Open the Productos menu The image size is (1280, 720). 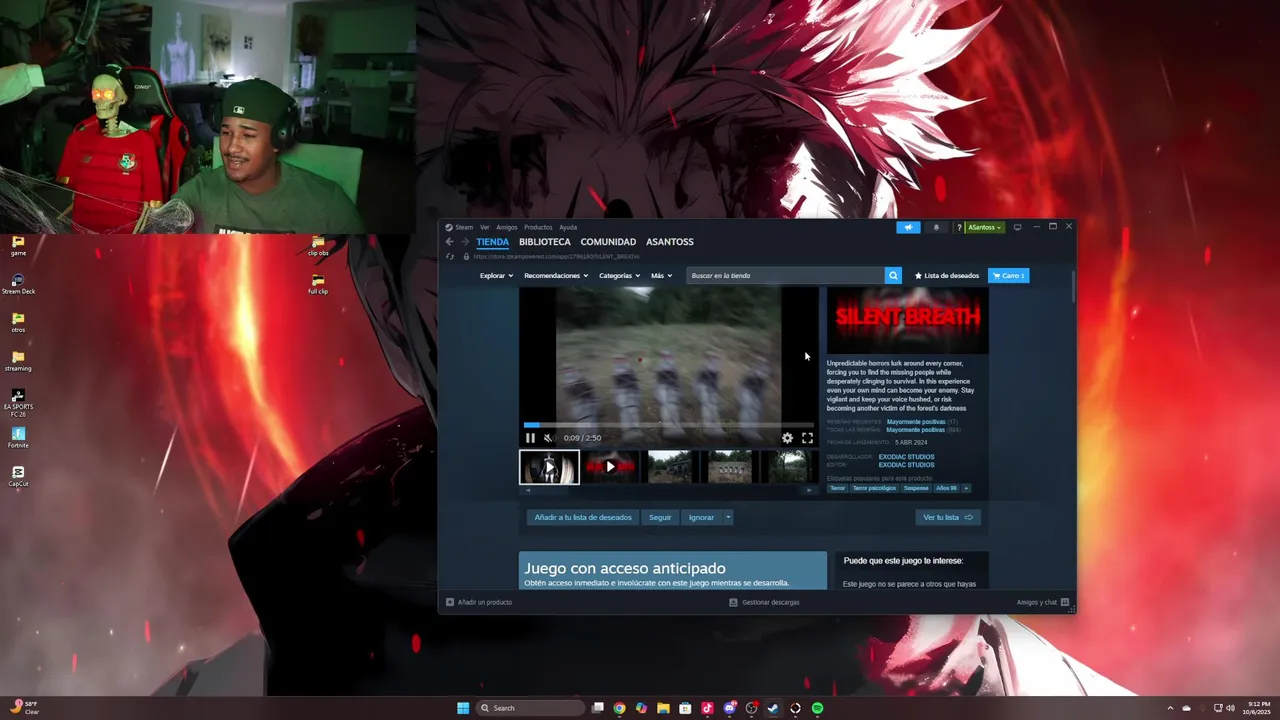(538, 227)
